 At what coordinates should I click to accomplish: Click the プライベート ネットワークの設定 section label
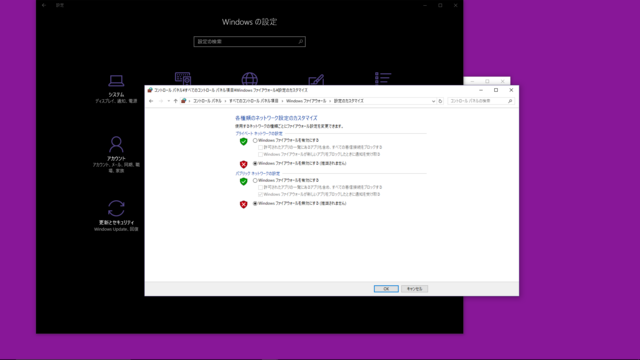pyautogui.click(x=259, y=133)
